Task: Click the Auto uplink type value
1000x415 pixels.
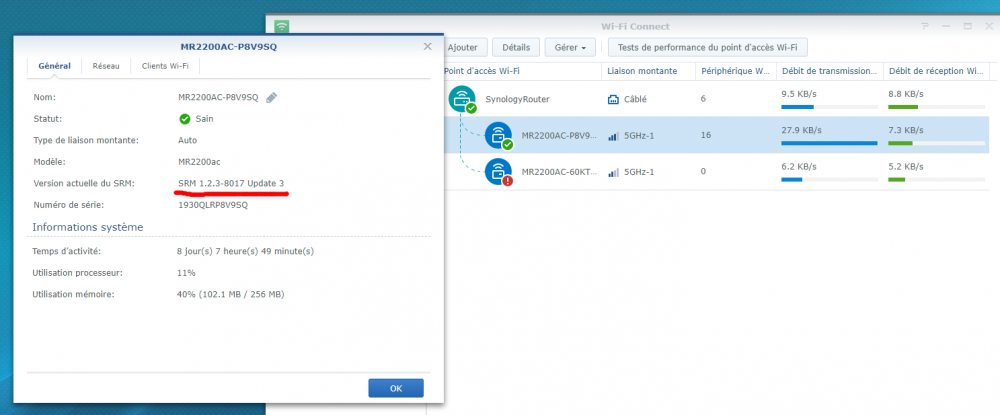Action: click(188, 140)
